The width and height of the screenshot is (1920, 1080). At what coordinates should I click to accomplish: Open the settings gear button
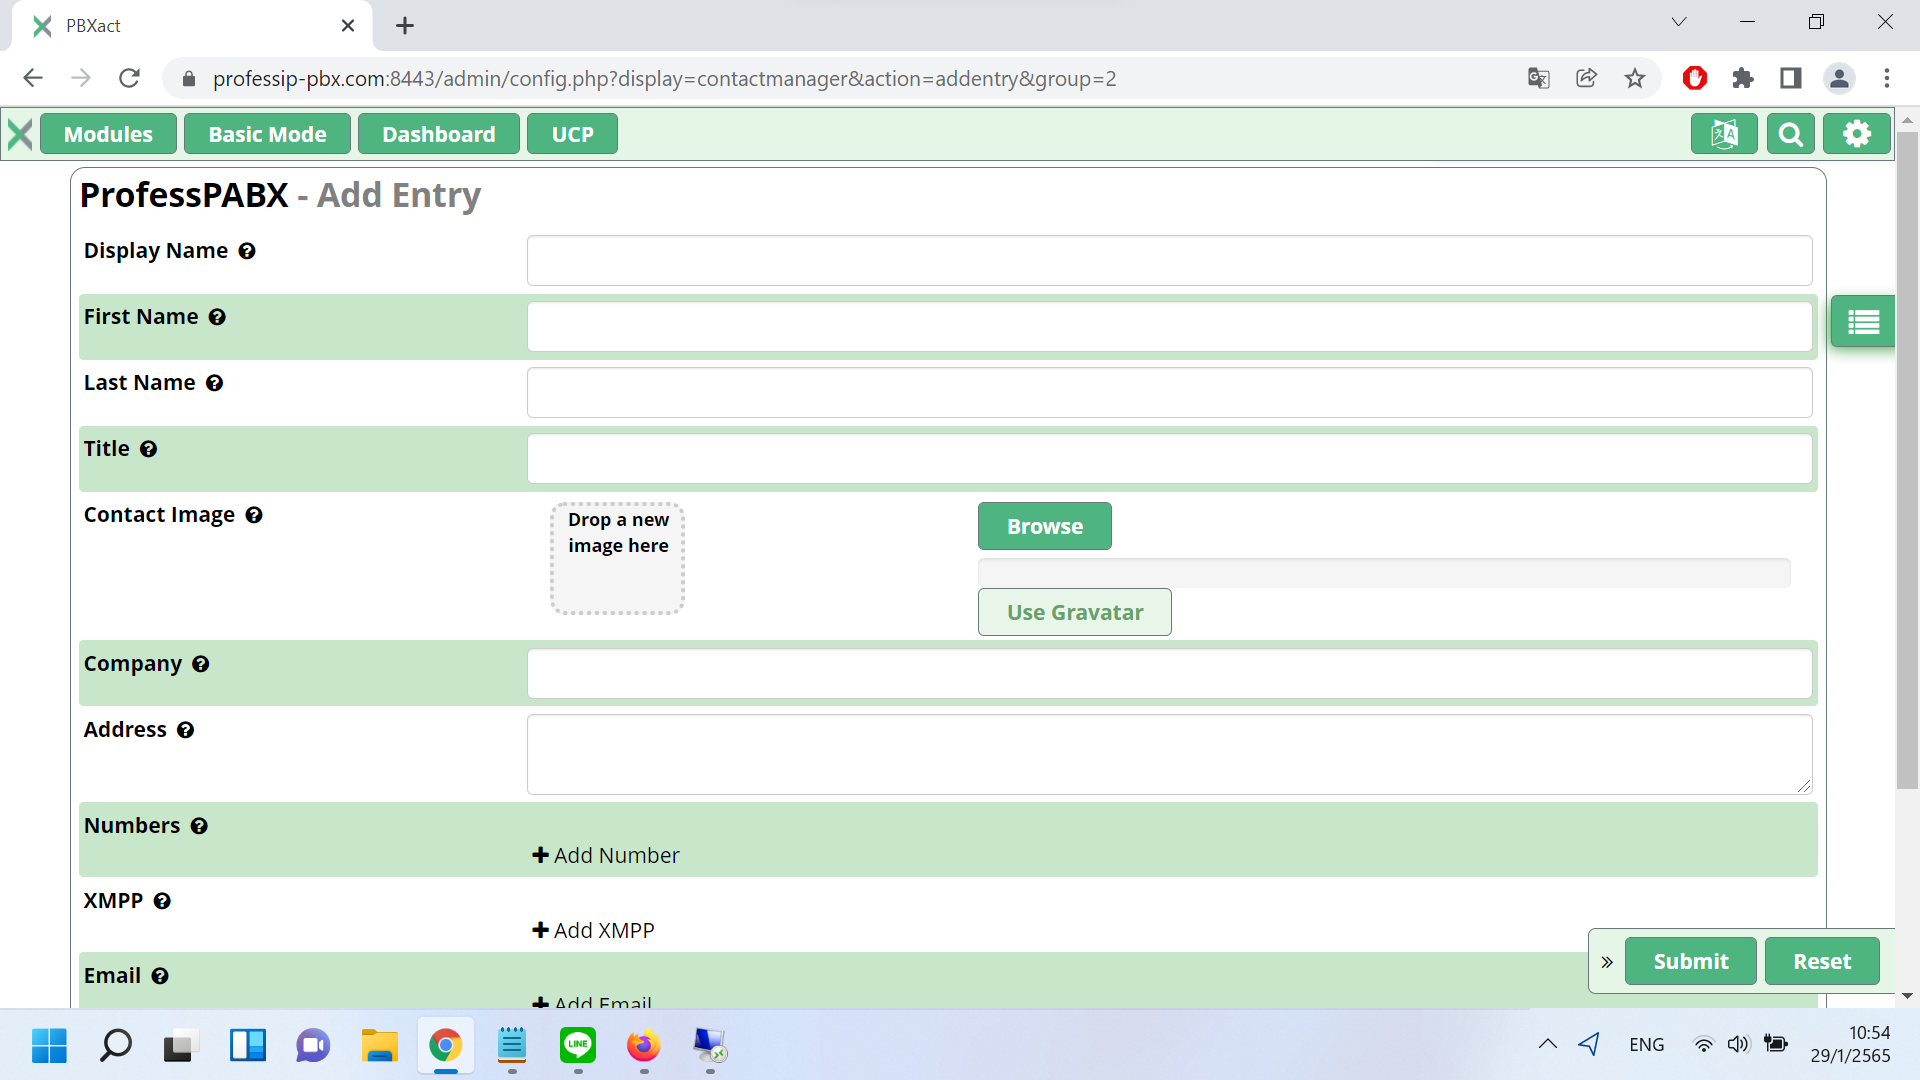[1857, 134]
